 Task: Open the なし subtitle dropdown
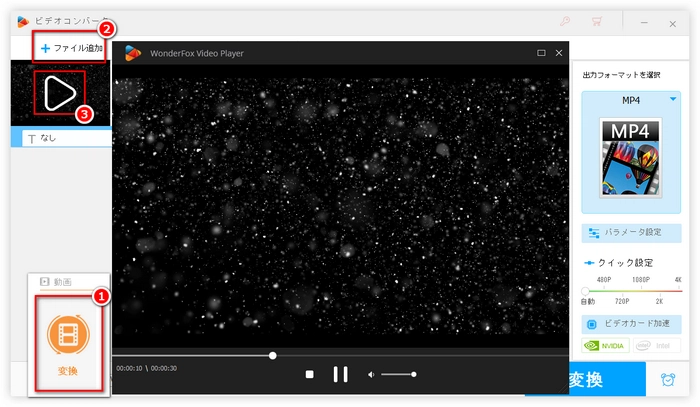point(60,138)
